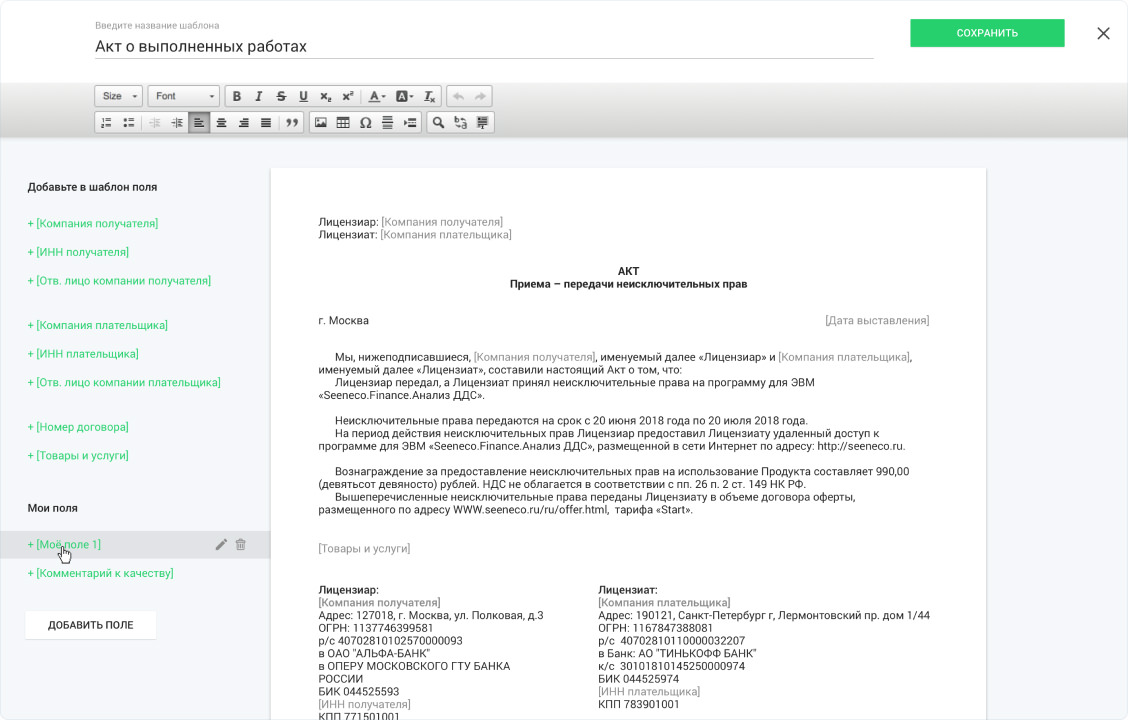Toggle bold formatting in the toolbar
Screen dimensions: 1128x720
point(237,96)
